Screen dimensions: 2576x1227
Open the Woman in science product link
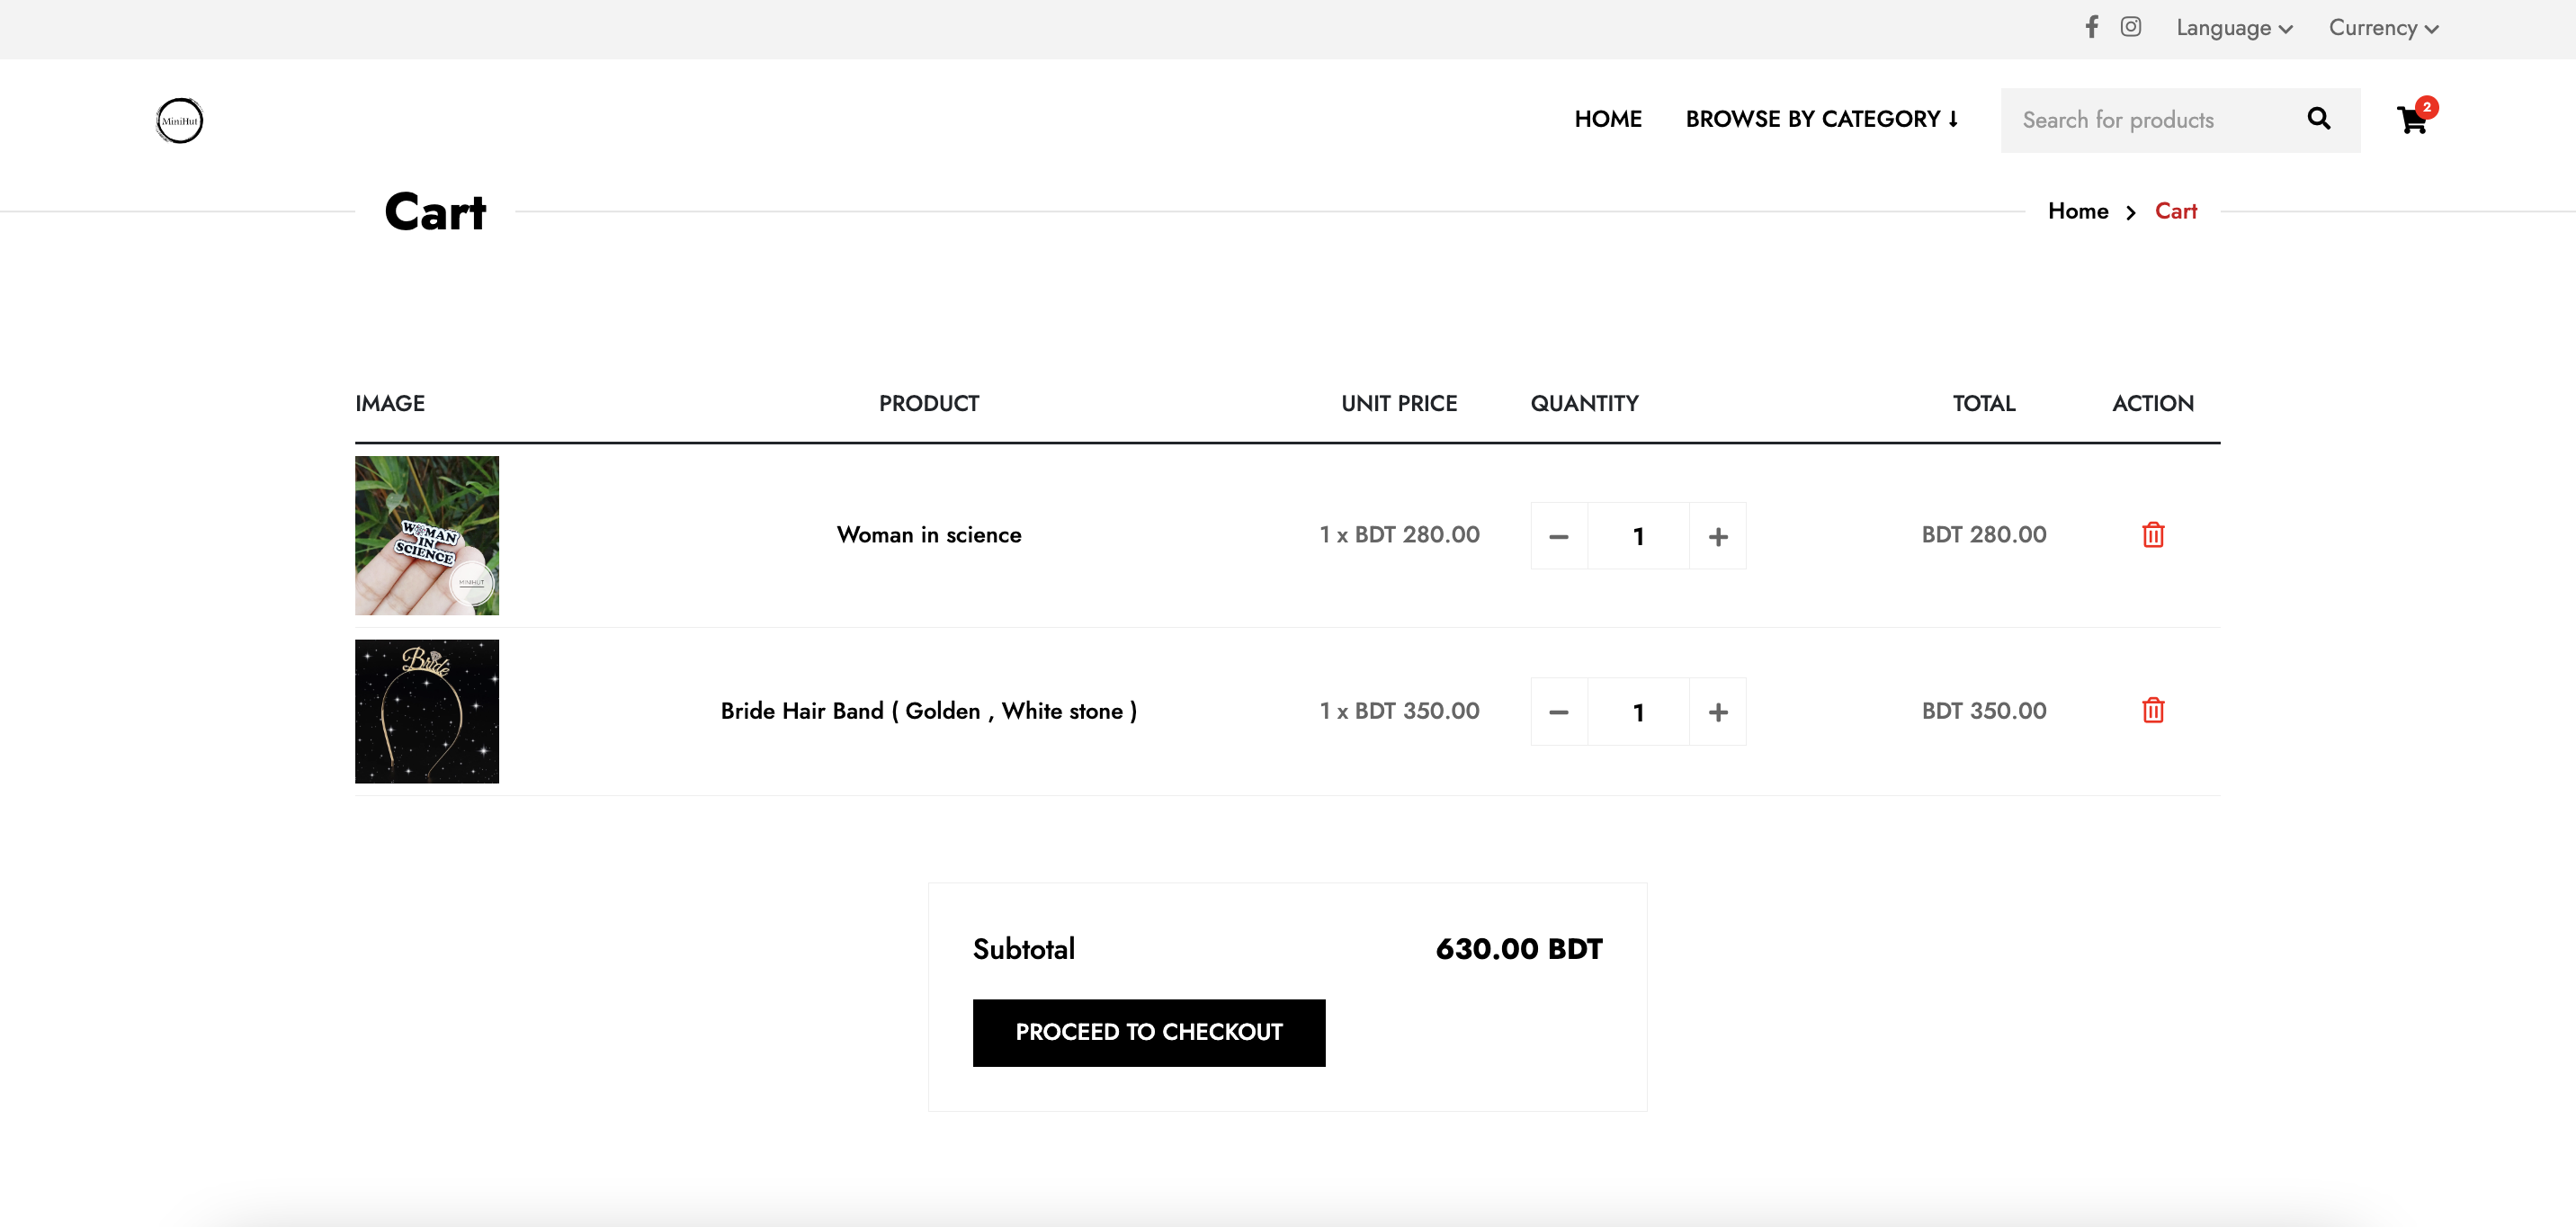(x=929, y=535)
